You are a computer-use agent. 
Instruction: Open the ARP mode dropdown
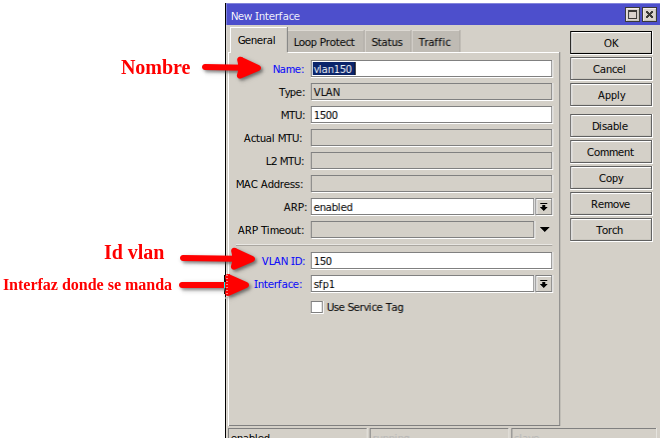[544, 207]
